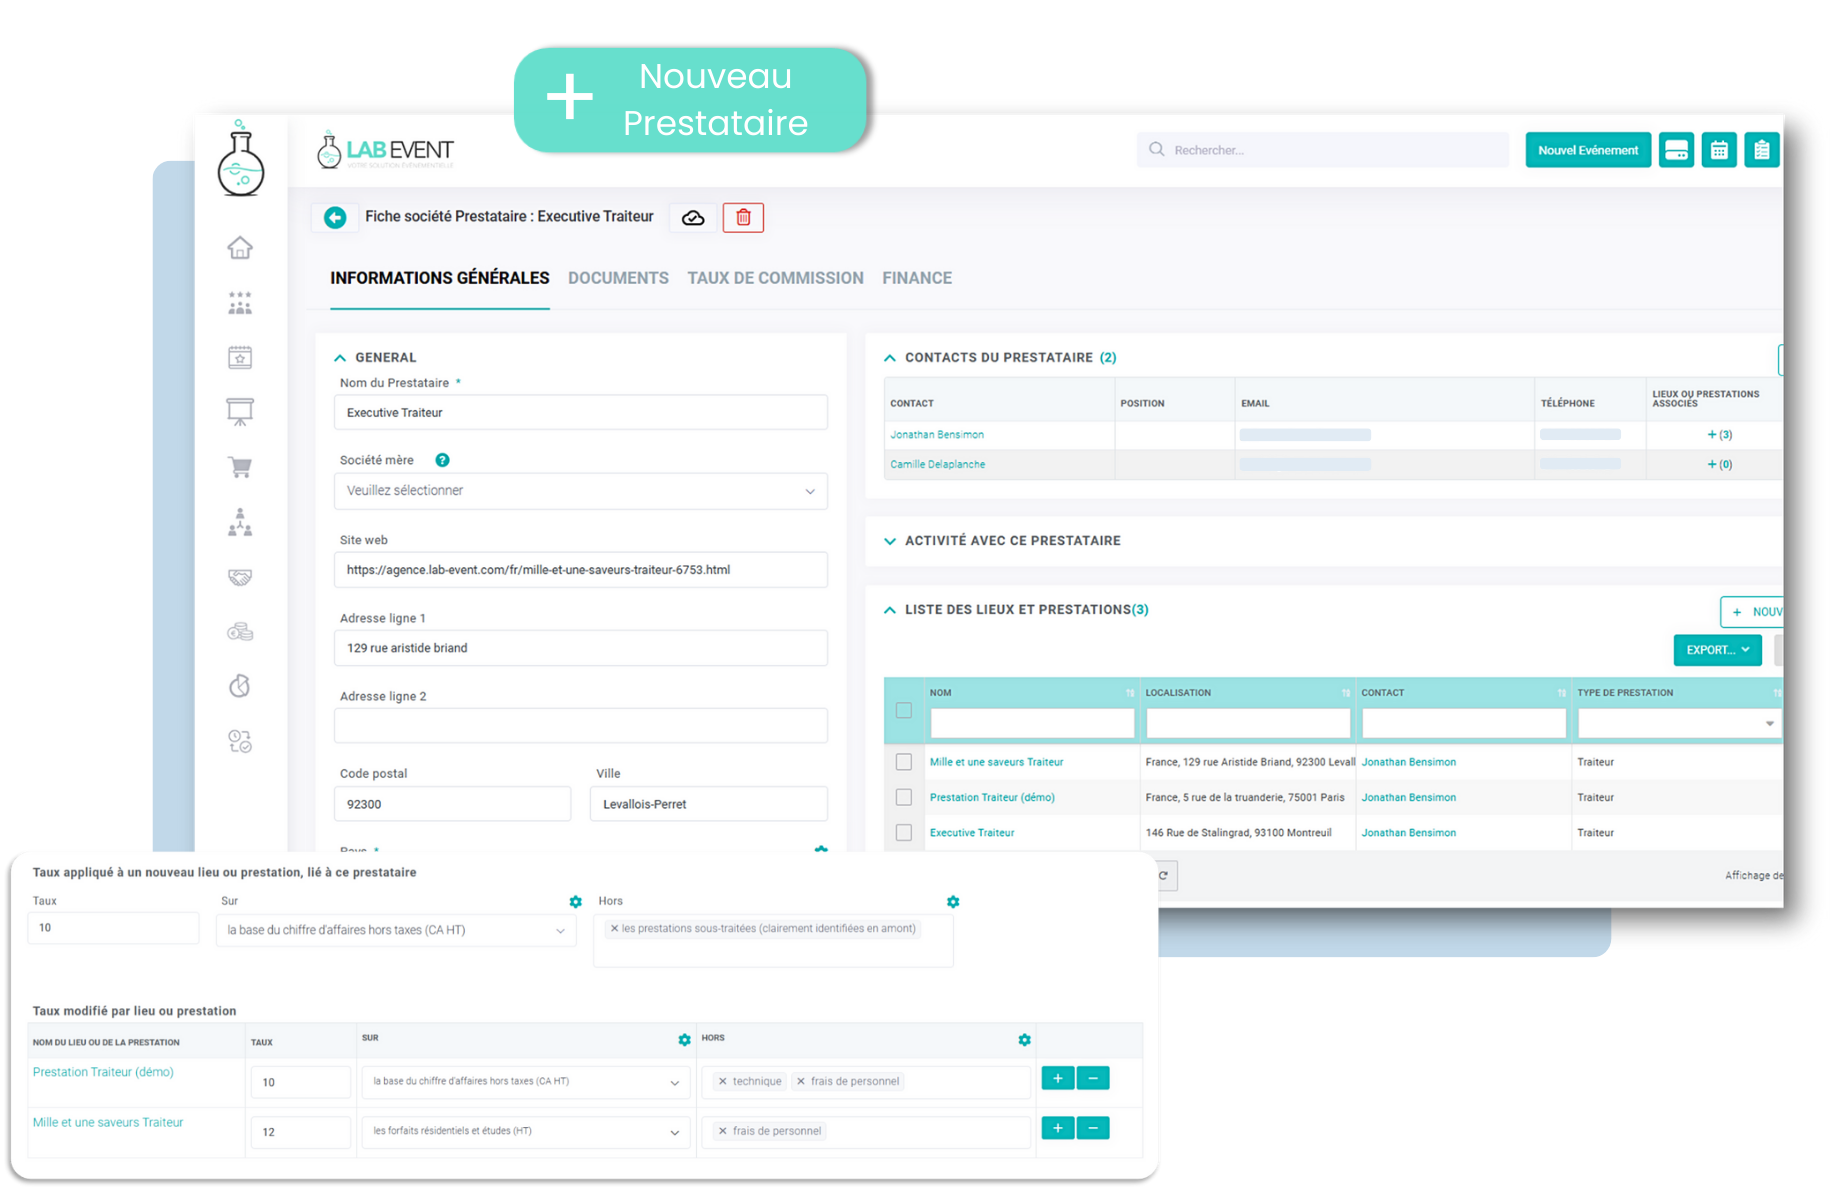Click the Nouvel Evénement button
Screen dimensions: 1836x1190
(x=1588, y=150)
